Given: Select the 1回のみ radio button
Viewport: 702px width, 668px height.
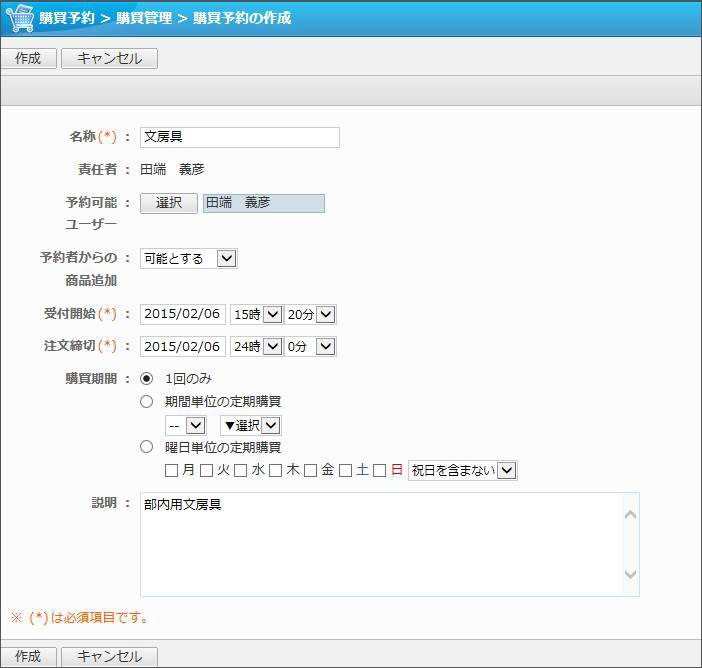Looking at the screenshot, I should [x=147, y=379].
